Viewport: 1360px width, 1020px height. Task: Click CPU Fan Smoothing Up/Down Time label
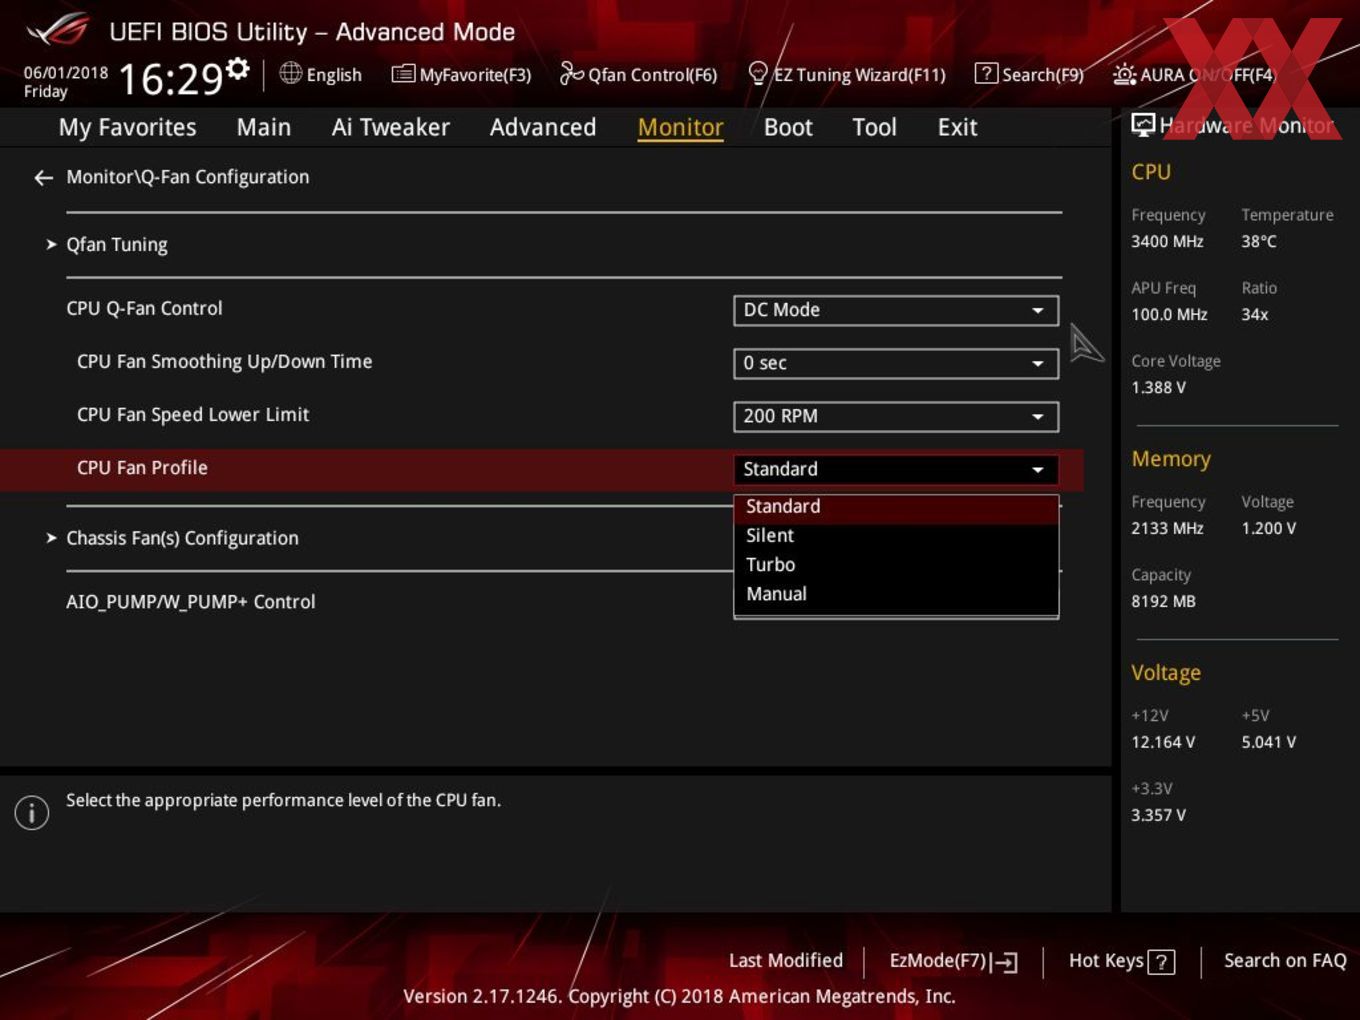tap(224, 362)
